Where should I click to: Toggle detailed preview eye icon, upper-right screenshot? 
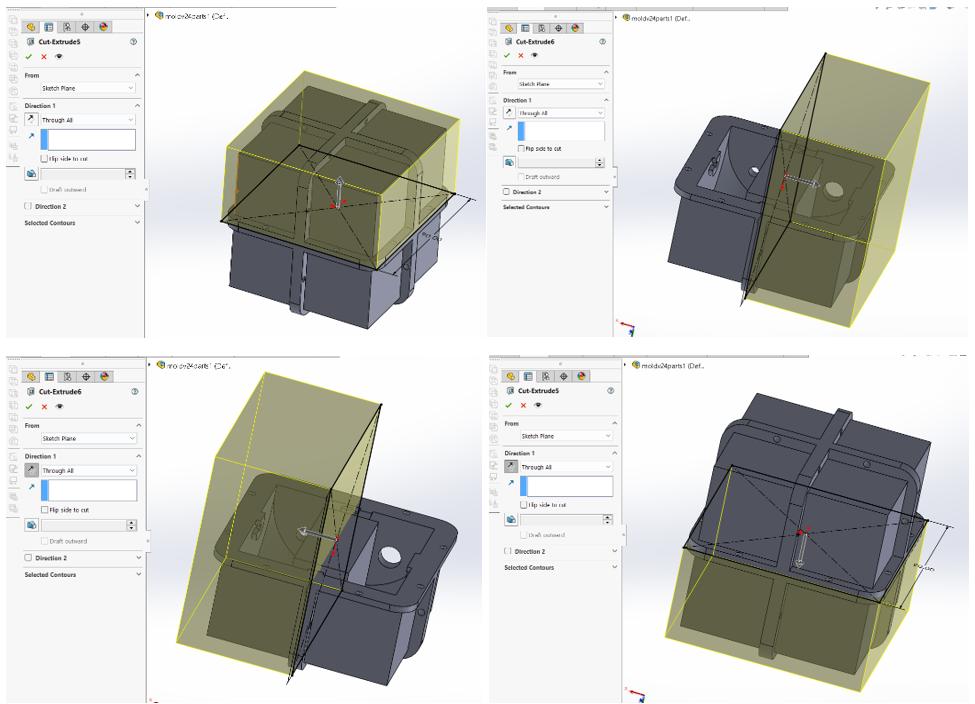click(535, 55)
